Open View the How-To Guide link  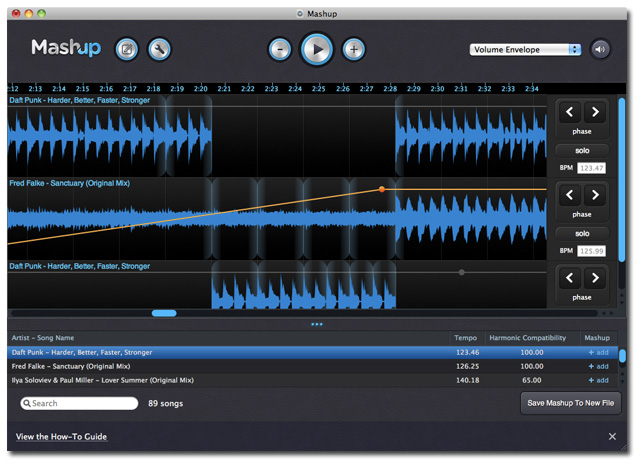coord(61,436)
